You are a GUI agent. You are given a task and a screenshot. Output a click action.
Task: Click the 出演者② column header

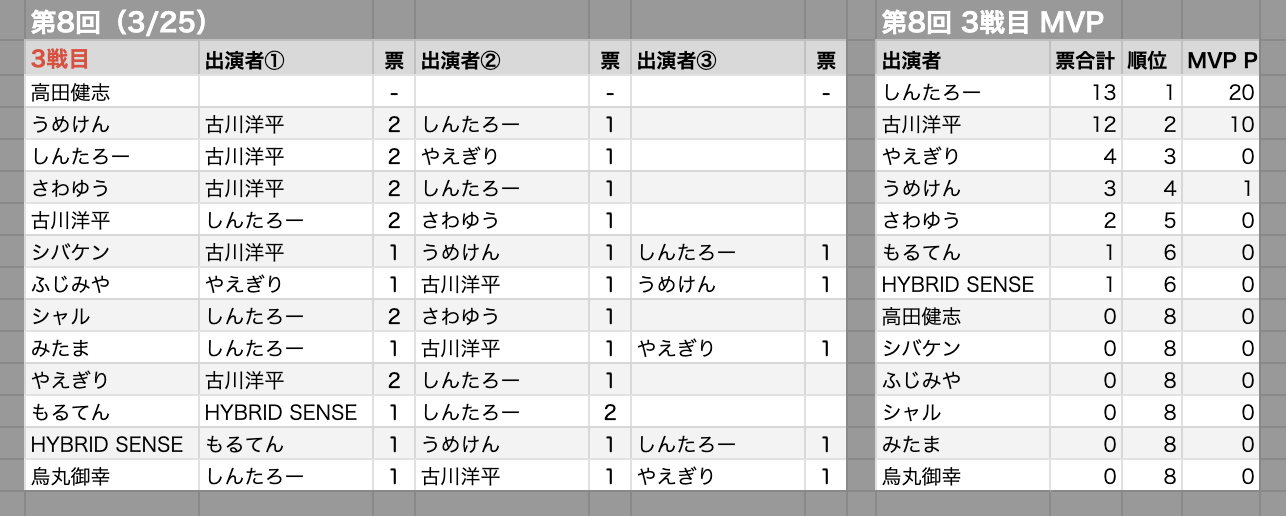pos(502,60)
